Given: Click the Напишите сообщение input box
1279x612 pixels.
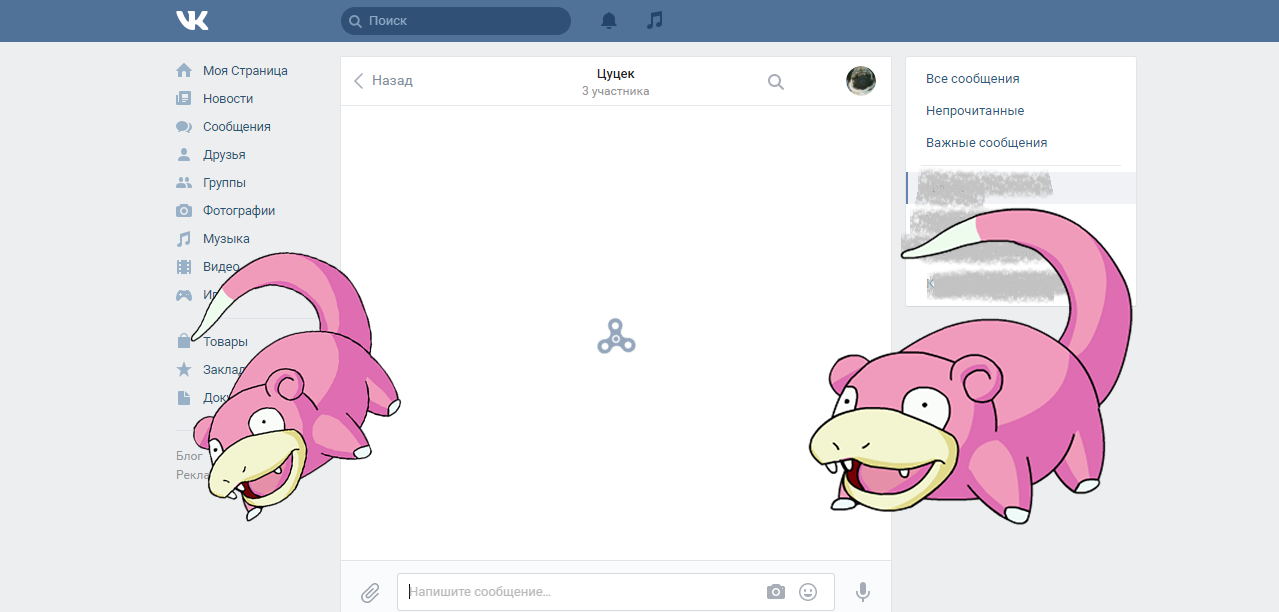Looking at the screenshot, I should (580, 592).
